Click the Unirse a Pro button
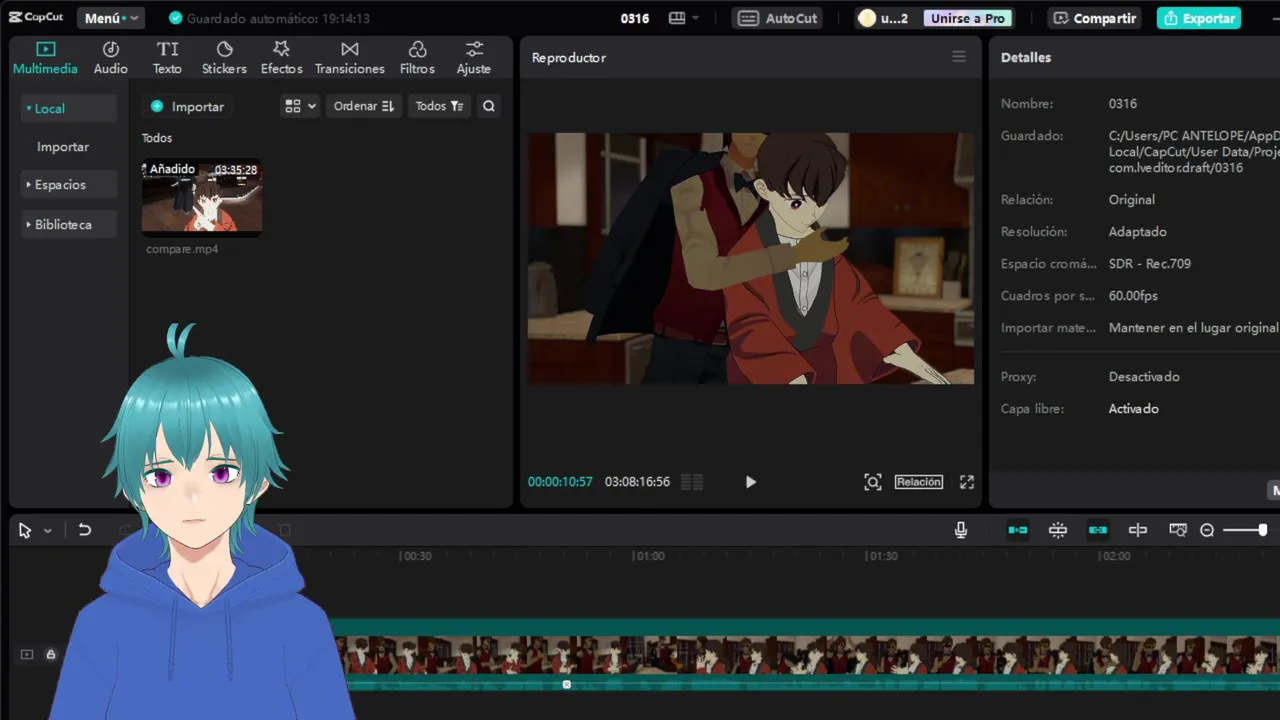 click(x=967, y=18)
